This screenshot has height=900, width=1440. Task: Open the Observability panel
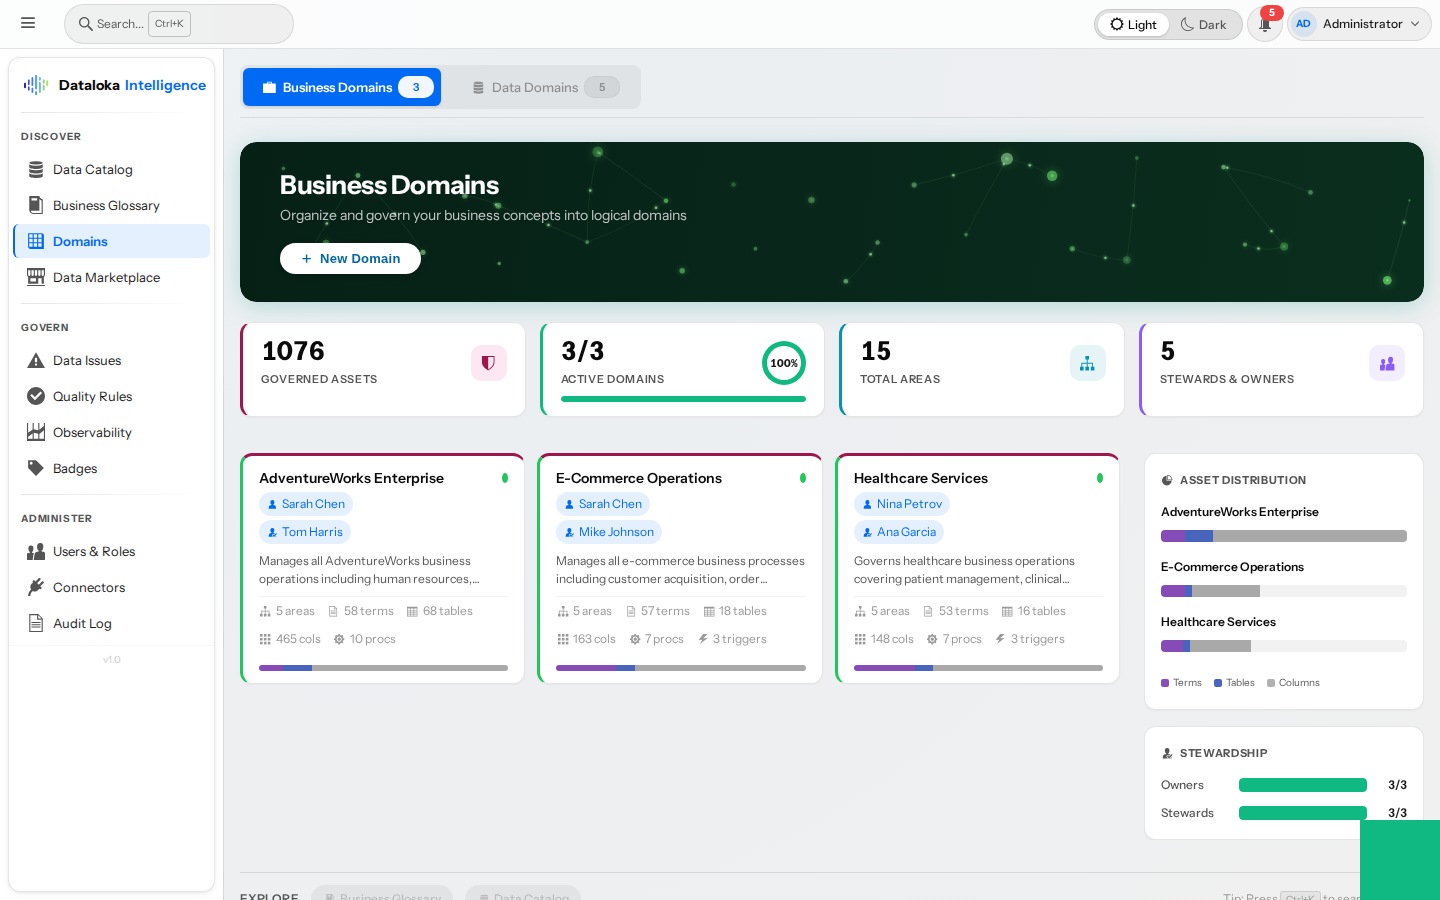click(92, 432)
